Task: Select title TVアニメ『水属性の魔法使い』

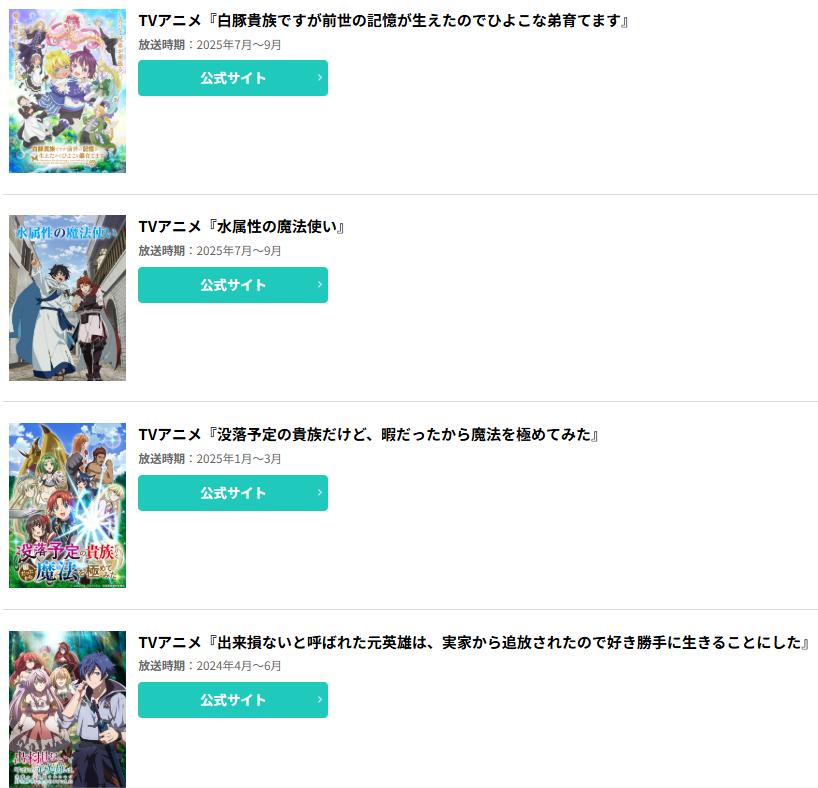Action: (241, 227)
